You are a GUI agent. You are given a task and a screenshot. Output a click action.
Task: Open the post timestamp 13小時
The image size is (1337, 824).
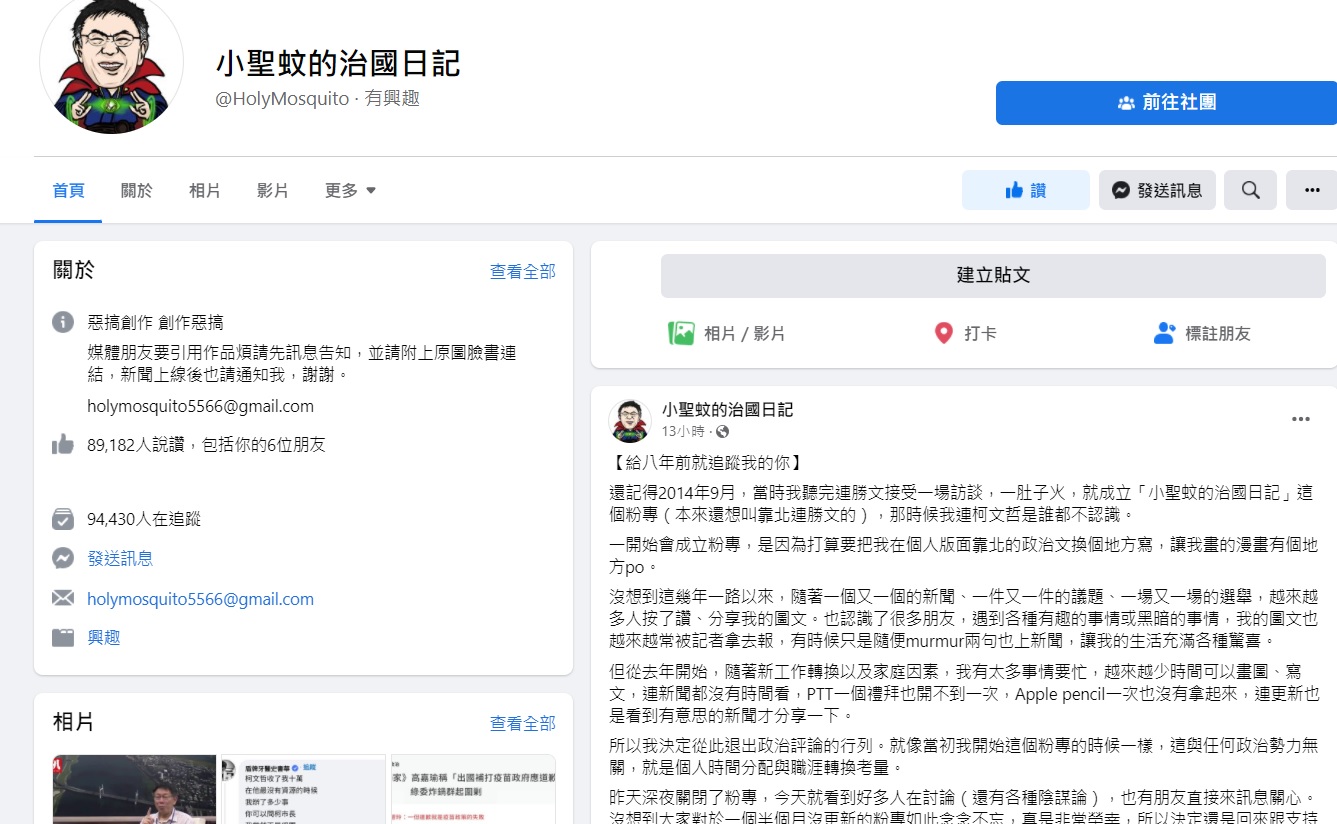tap(682, 432)
